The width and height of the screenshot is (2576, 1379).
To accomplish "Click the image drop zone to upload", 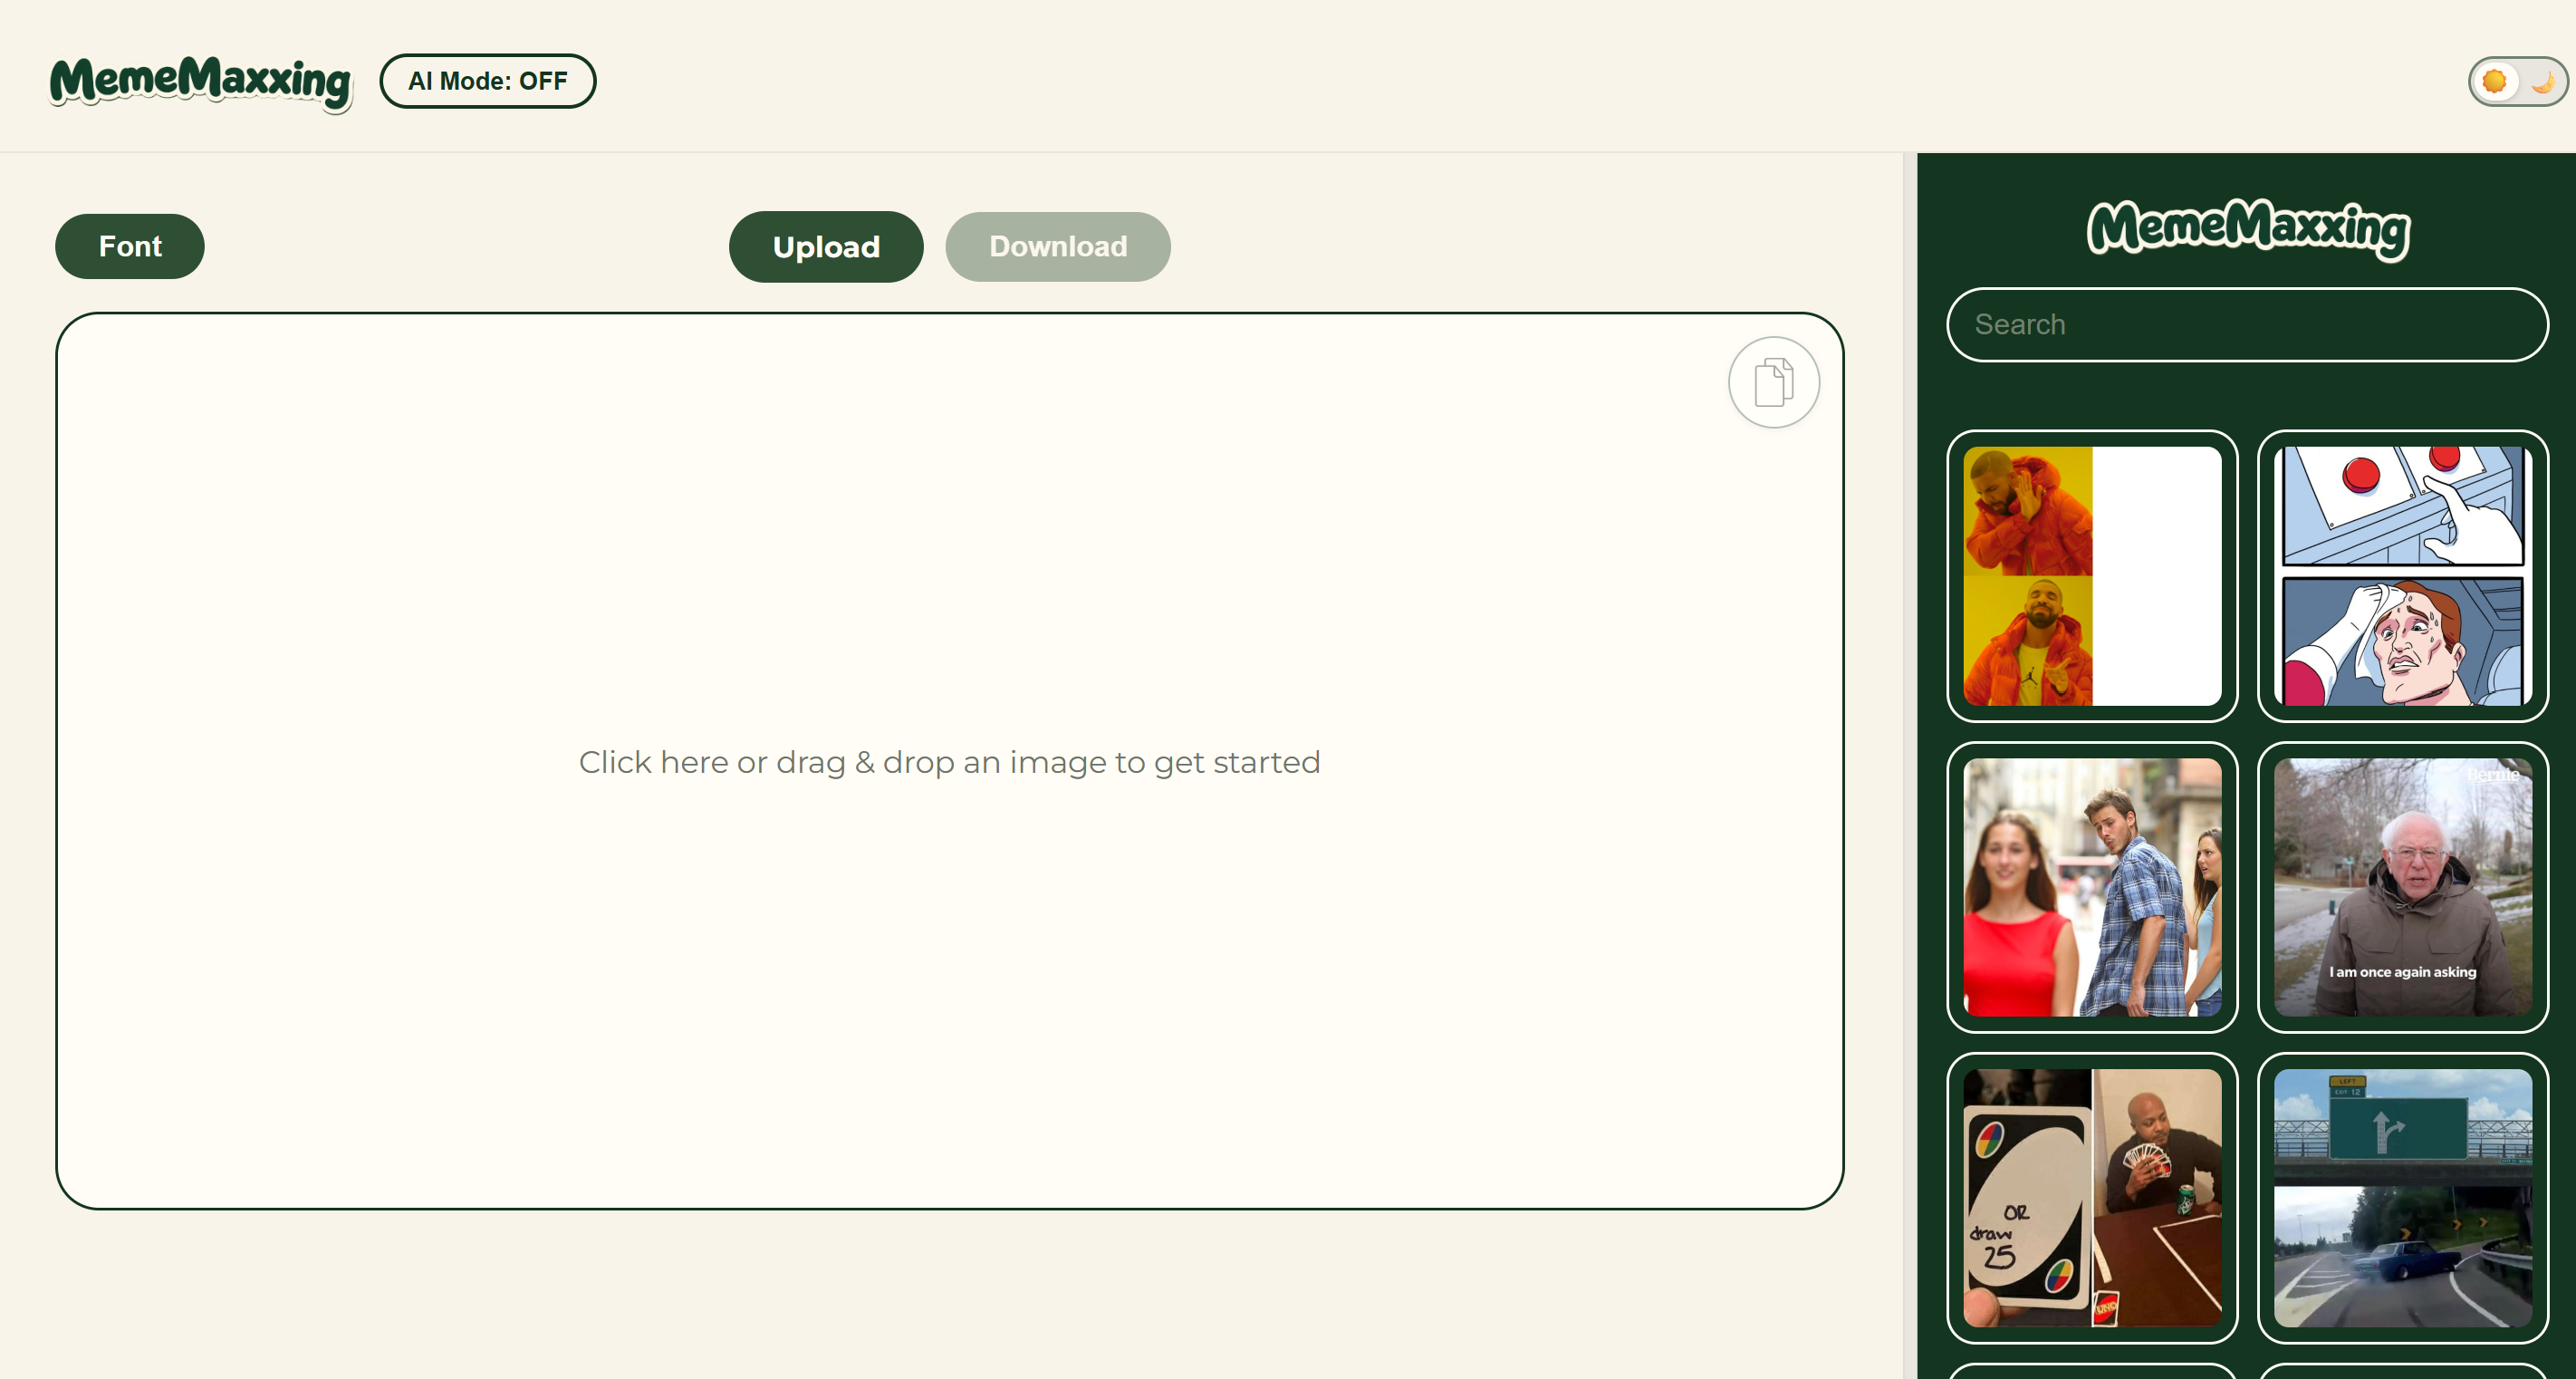I will (x=949, y=761).
